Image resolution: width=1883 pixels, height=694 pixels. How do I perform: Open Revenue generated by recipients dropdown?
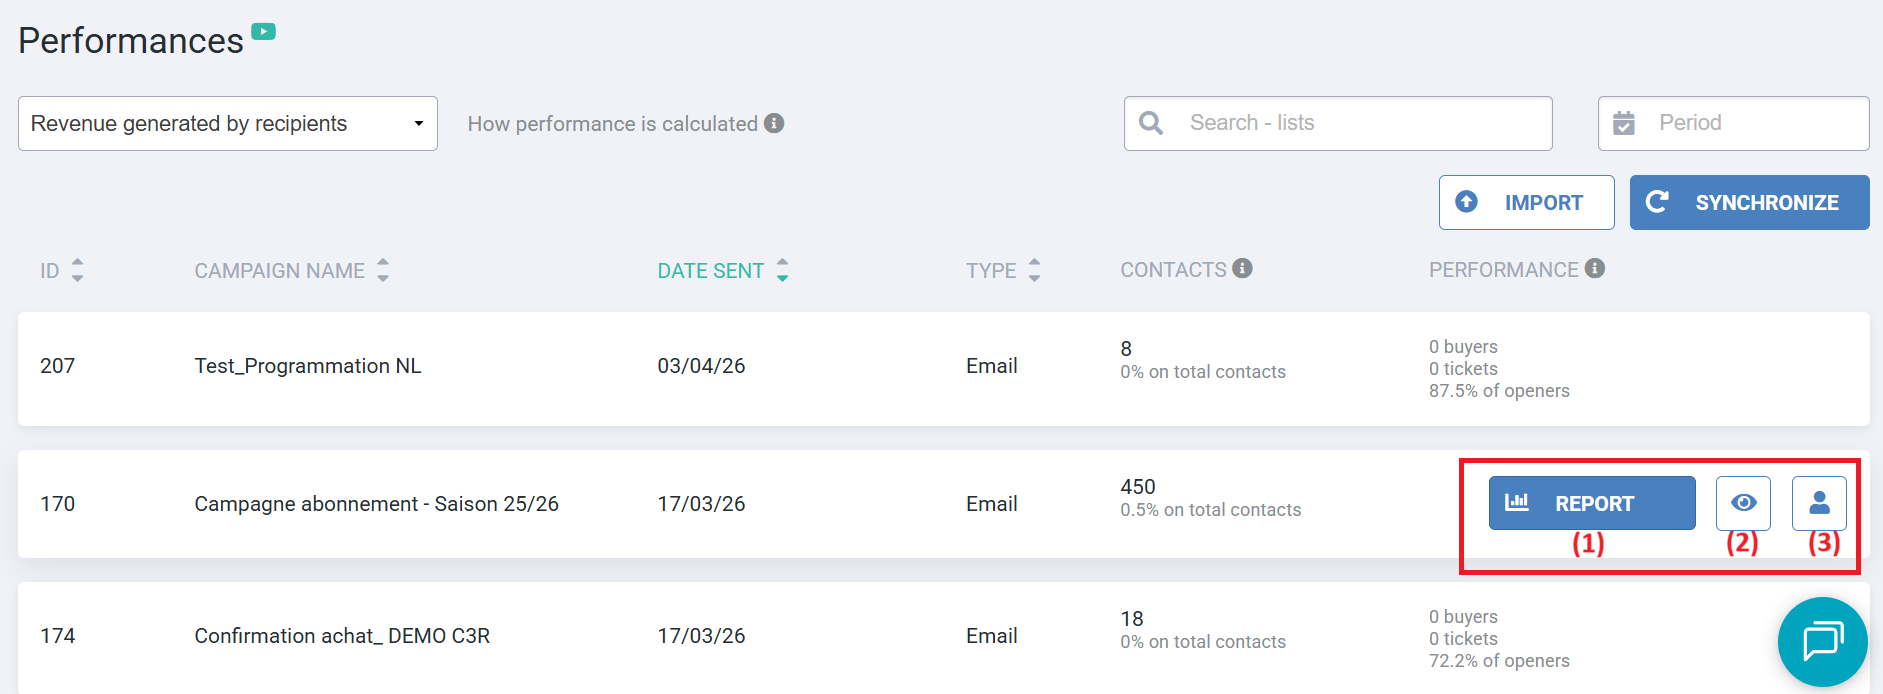pos(228,123)
